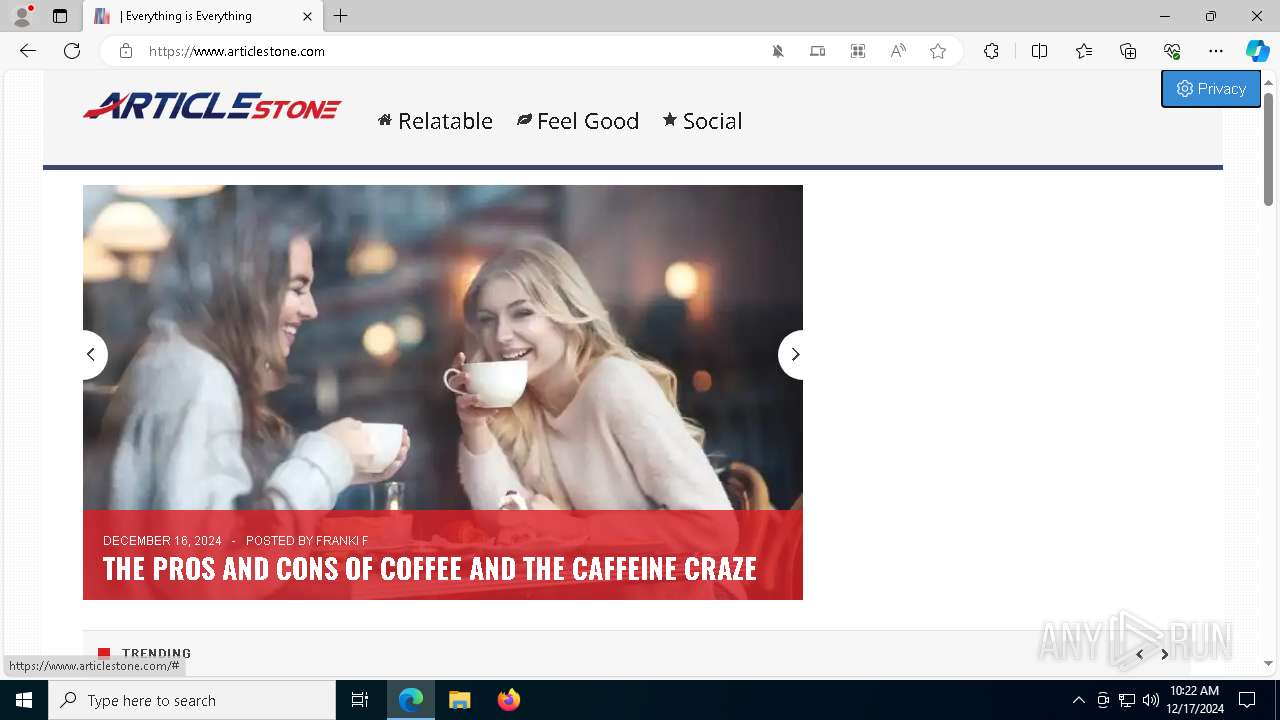The width and height of the screenshot is (1280, 720).
Task: Open the browser profile icon
Action: pyautogui.click(x=22, y=16)
